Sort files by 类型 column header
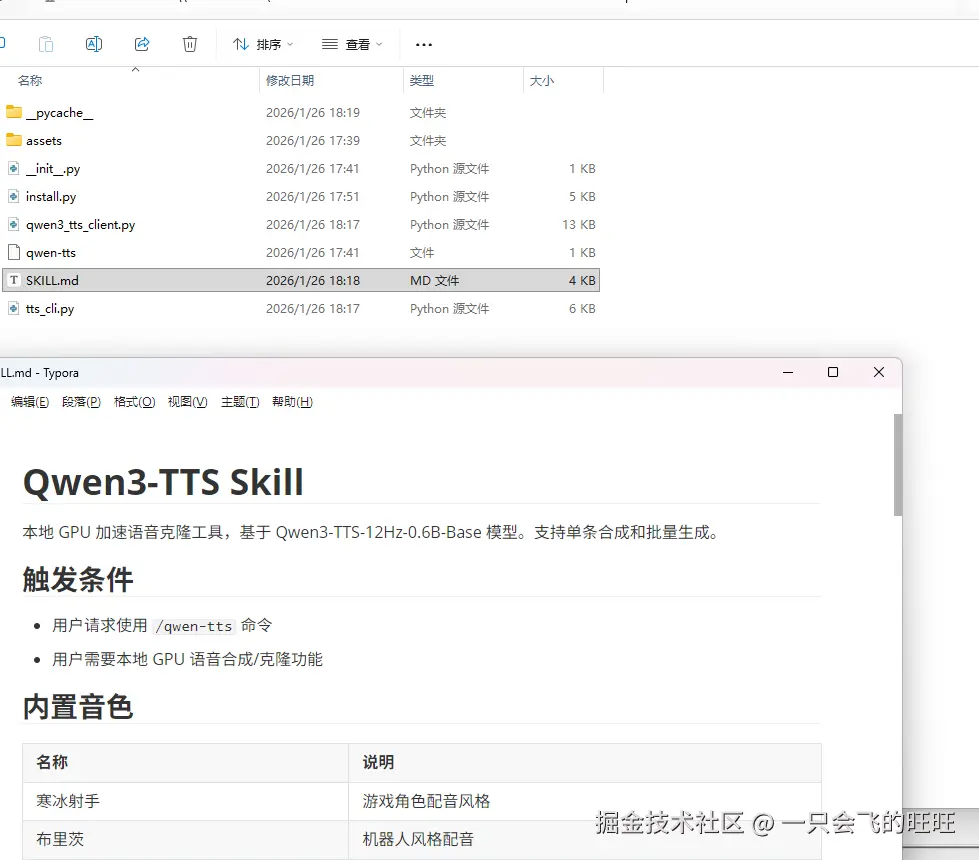Image resolution: width=979 pixels, height=860 pixels. [421, 81]
